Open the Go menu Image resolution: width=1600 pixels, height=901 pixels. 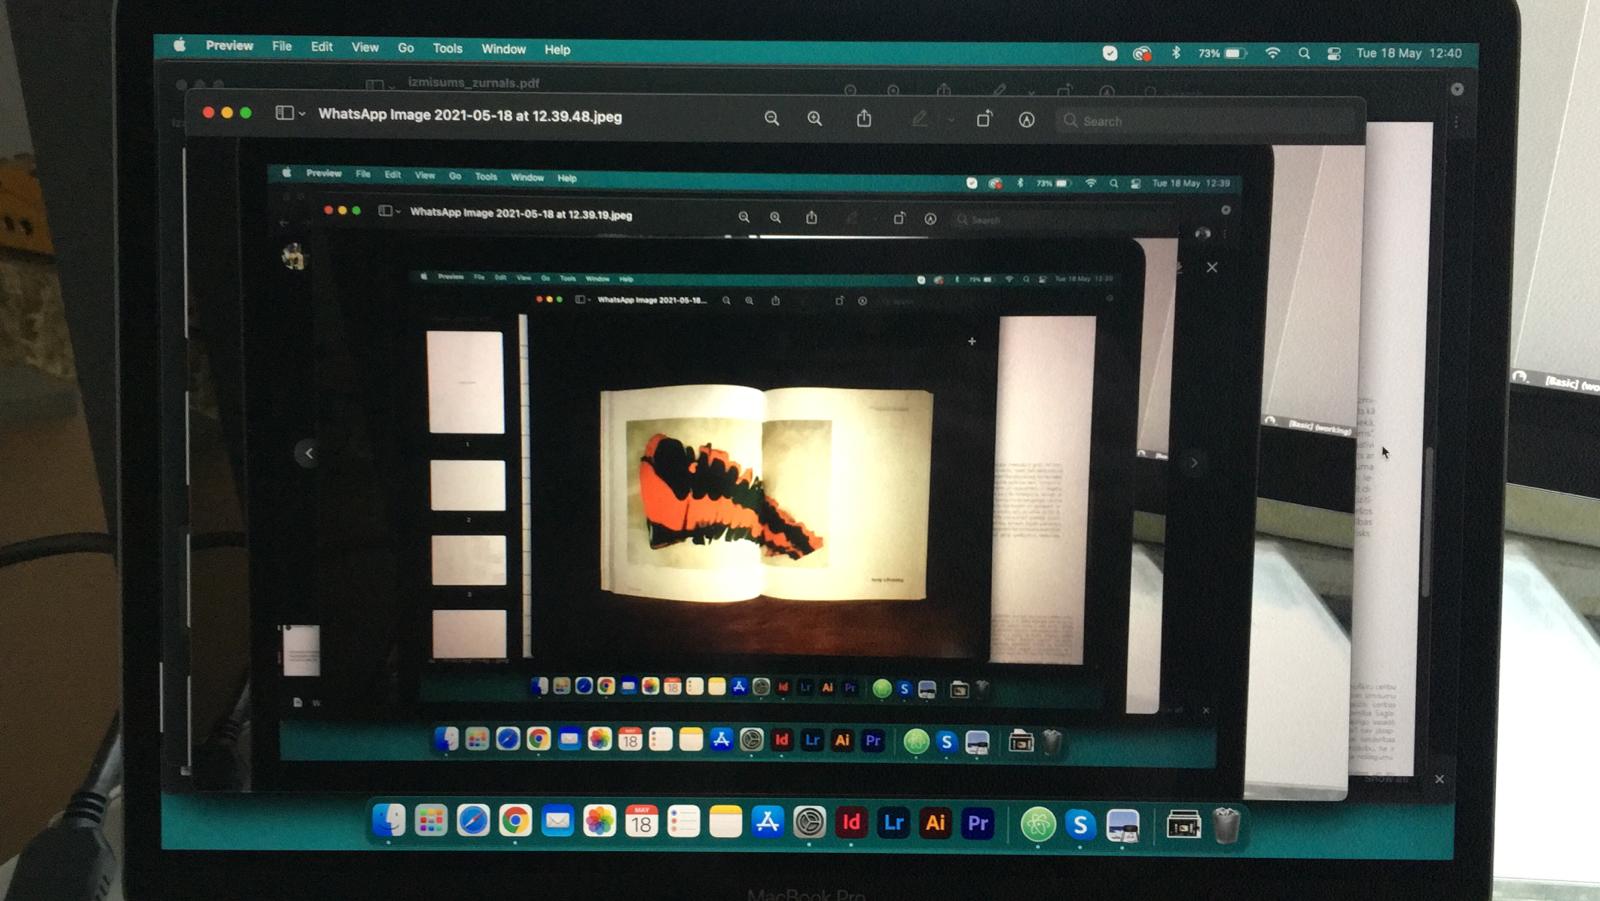tap(406, 48)
